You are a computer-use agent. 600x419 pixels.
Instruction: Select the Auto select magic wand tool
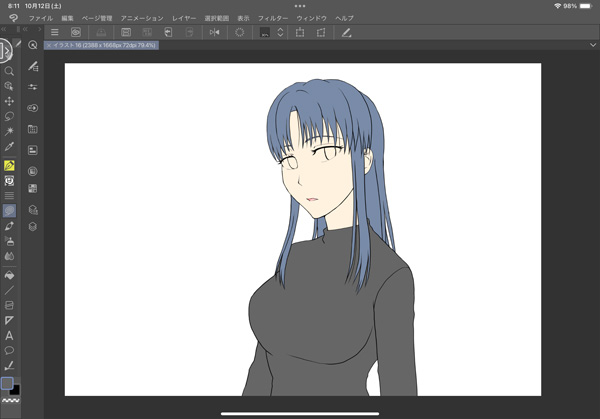click(9, 131)
